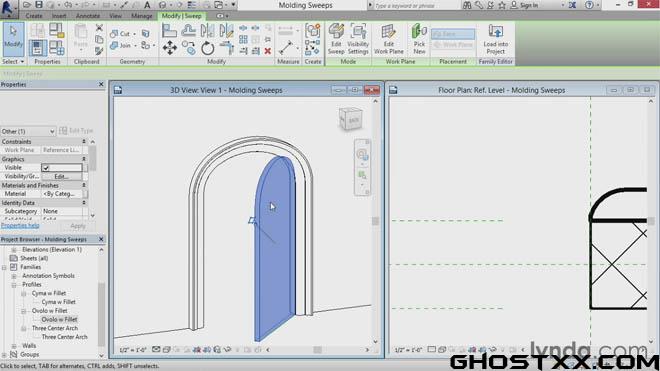Open the Annotate ribbon tab

88,16
